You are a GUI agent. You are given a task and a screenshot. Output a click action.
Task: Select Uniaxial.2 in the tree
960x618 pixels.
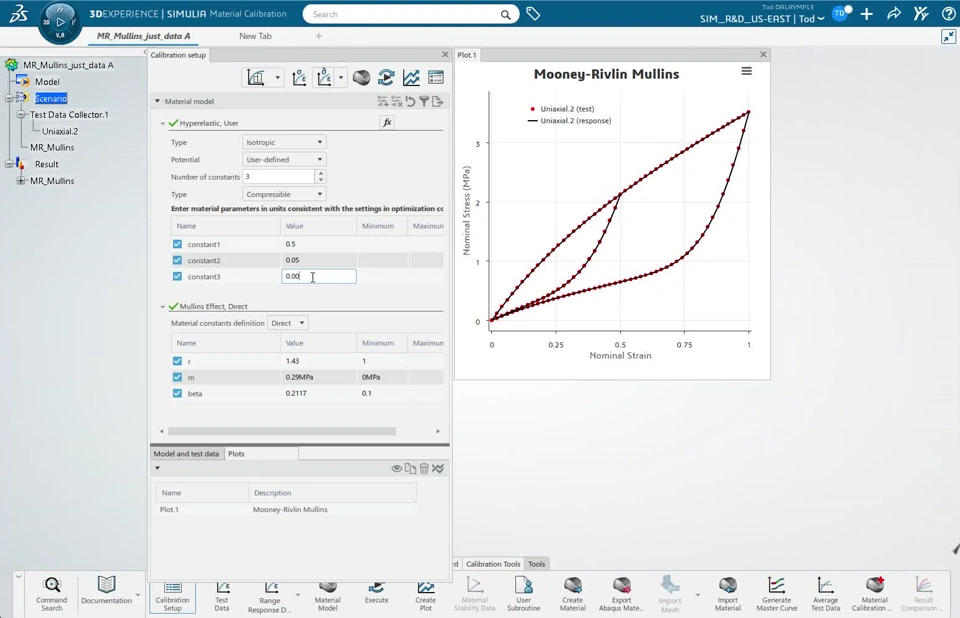[x=60, y=131]
